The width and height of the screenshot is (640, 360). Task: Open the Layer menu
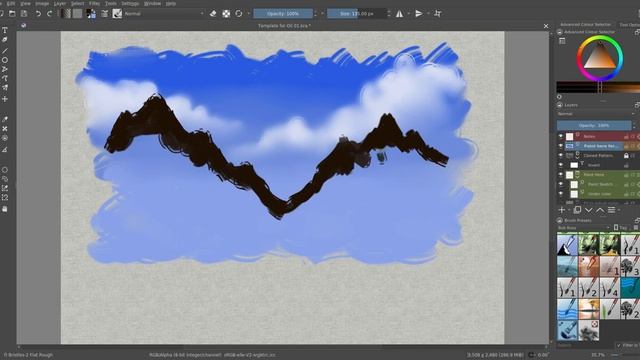pos(60,3)
